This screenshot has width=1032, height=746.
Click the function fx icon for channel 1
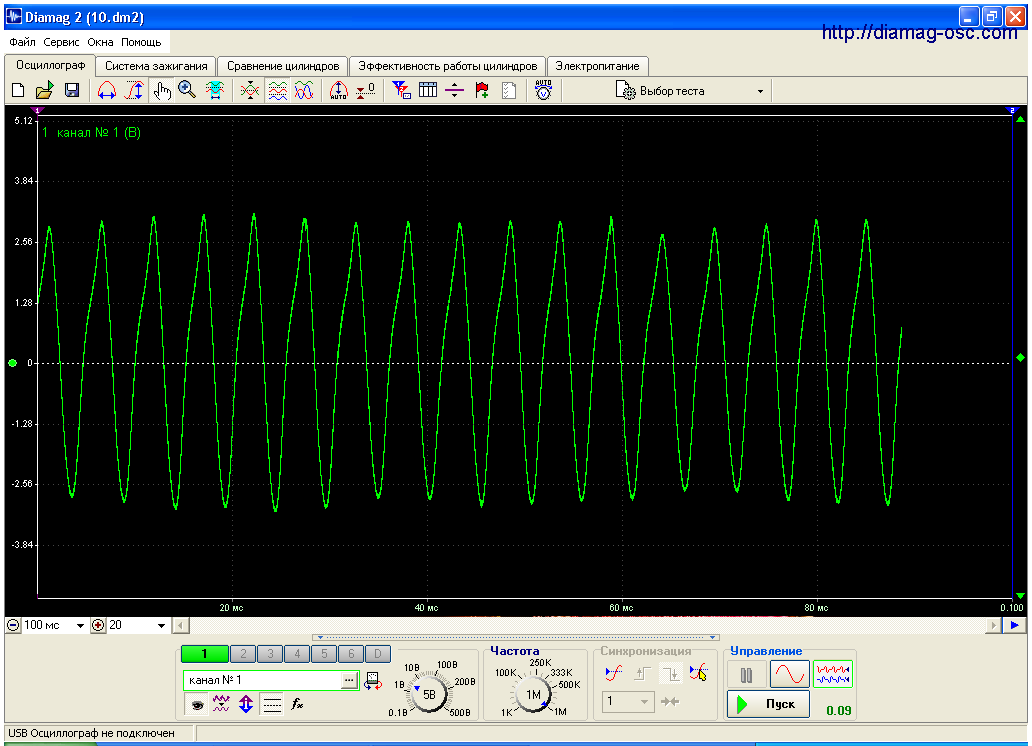297,704
